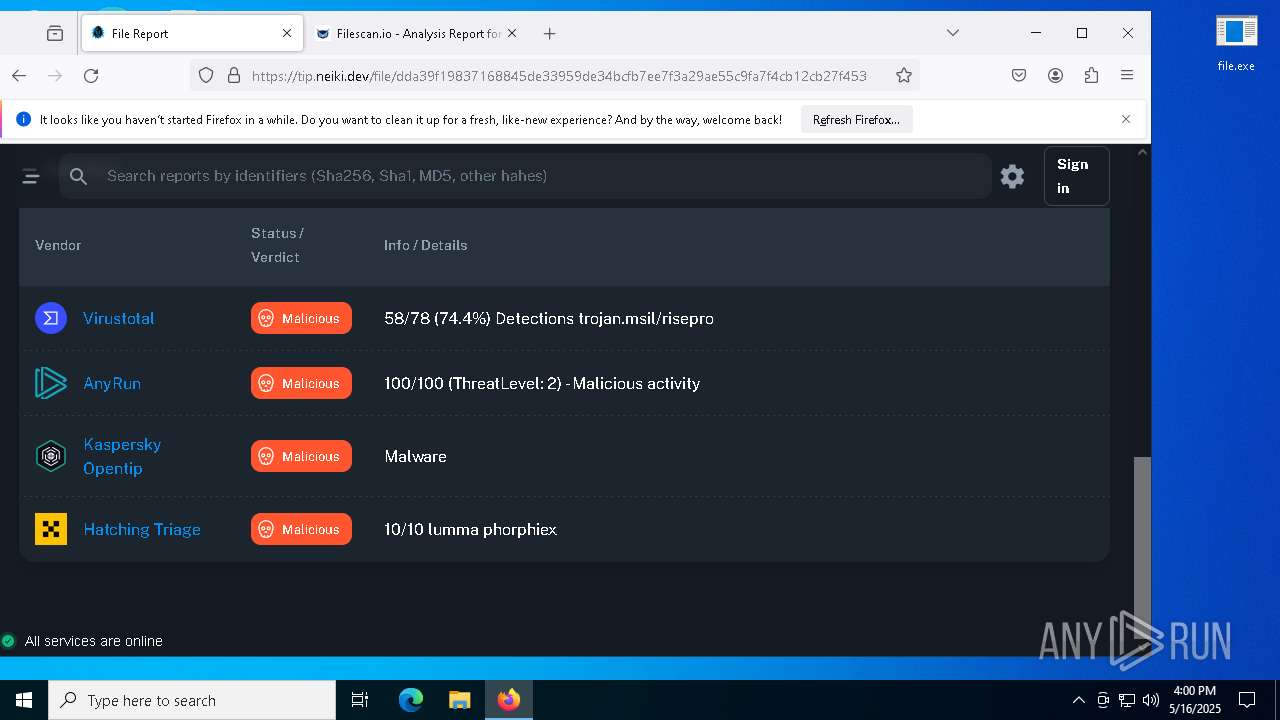1280x720 pixels.
Task: Click the search magnifier icon
Action: (x=79, y=176)
